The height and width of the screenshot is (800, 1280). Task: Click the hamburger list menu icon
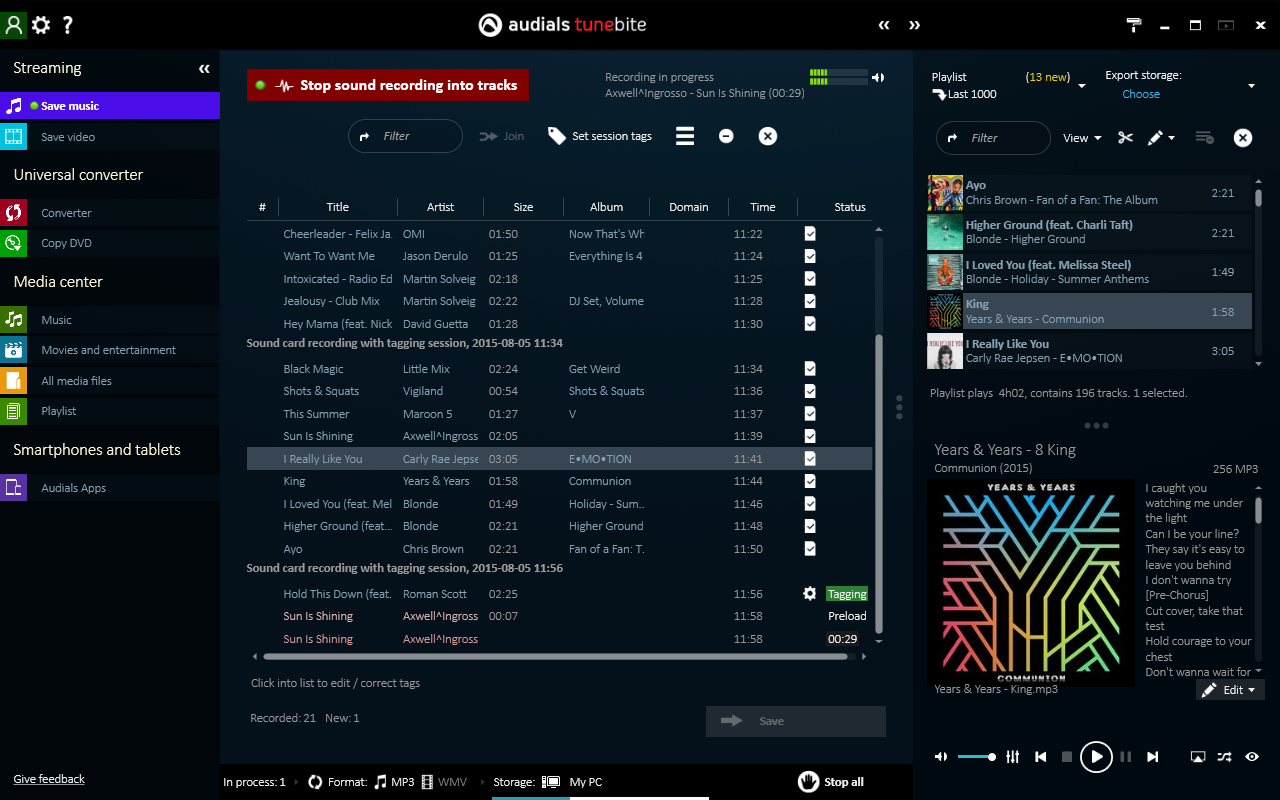685,136
